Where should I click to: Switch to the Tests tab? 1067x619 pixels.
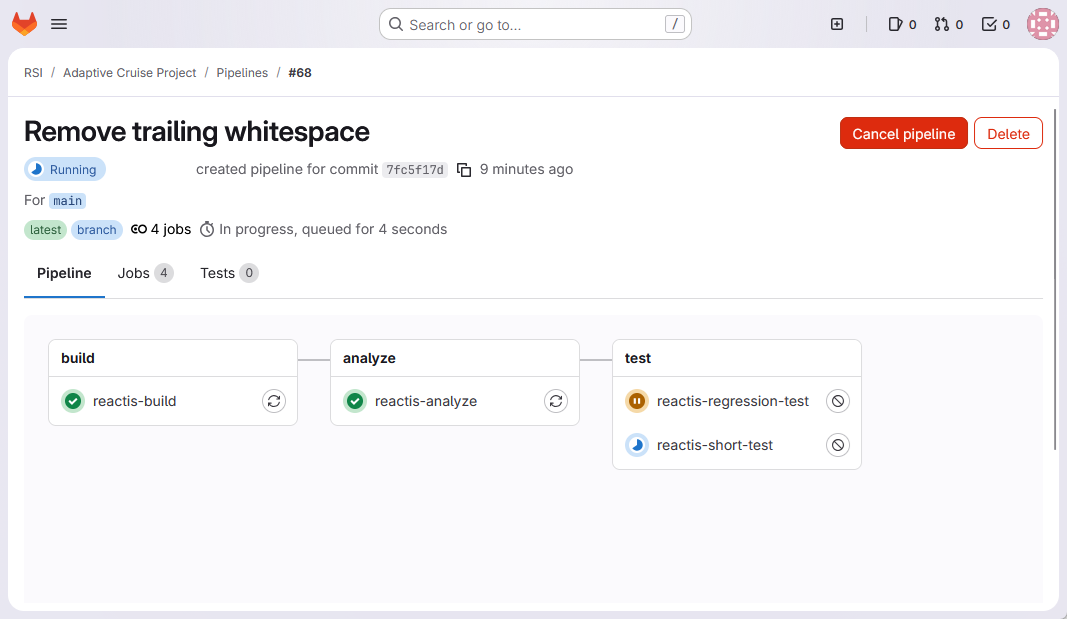(x=228, y=273)
